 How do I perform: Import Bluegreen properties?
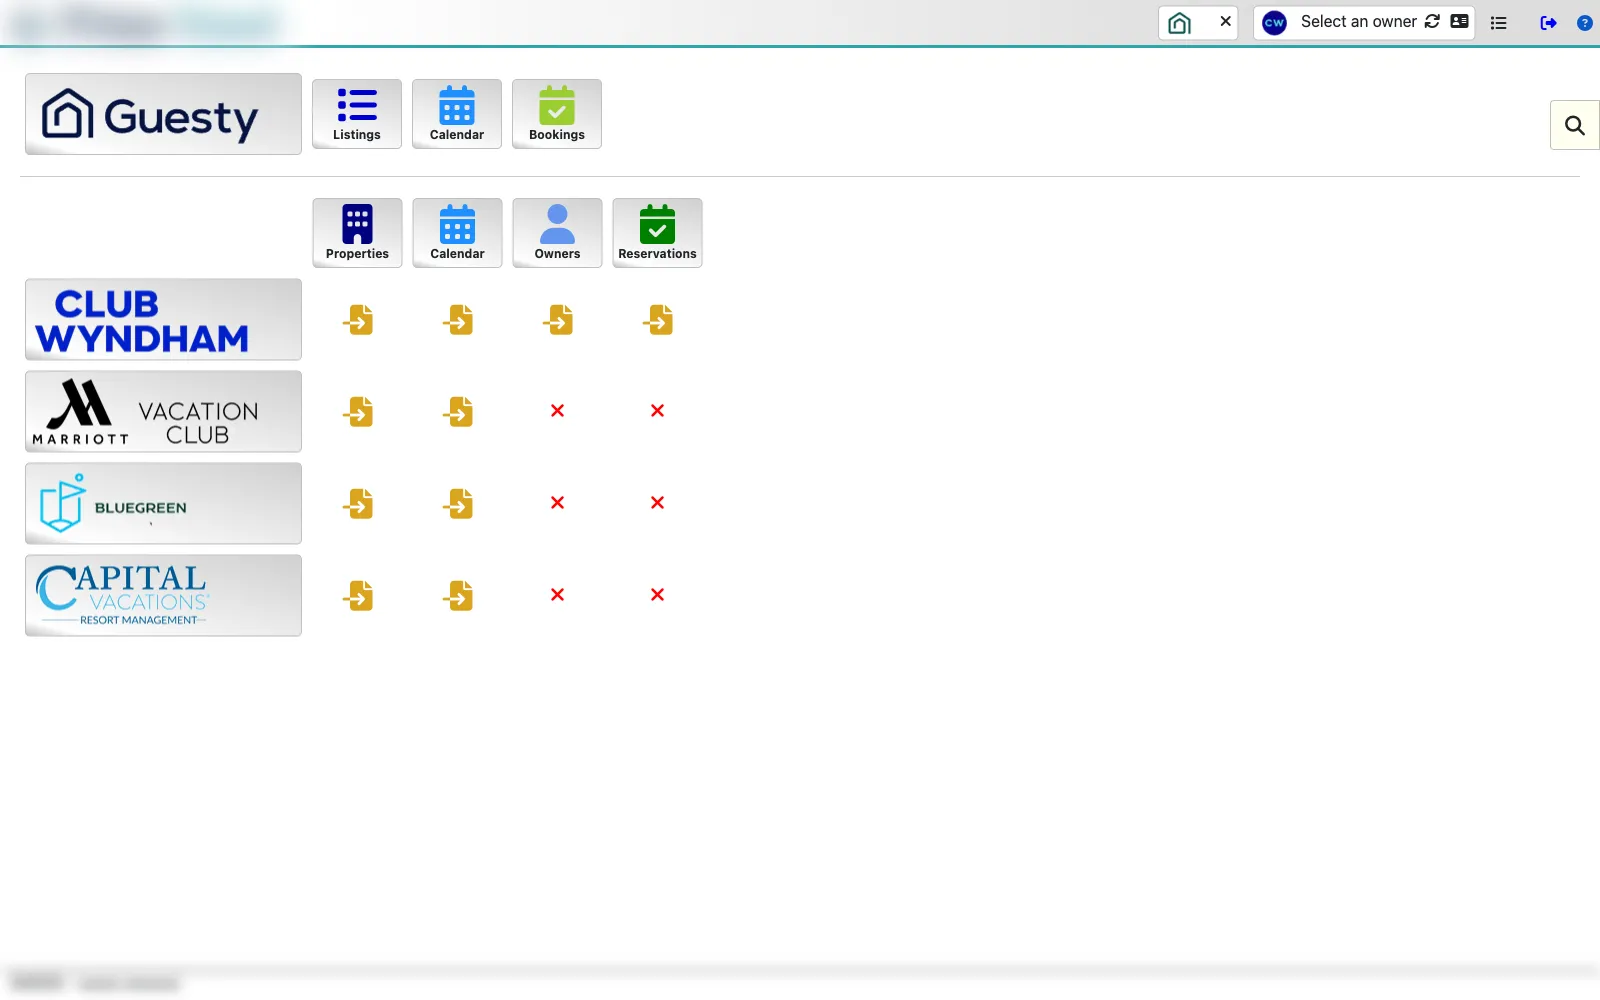pos(358,504)
